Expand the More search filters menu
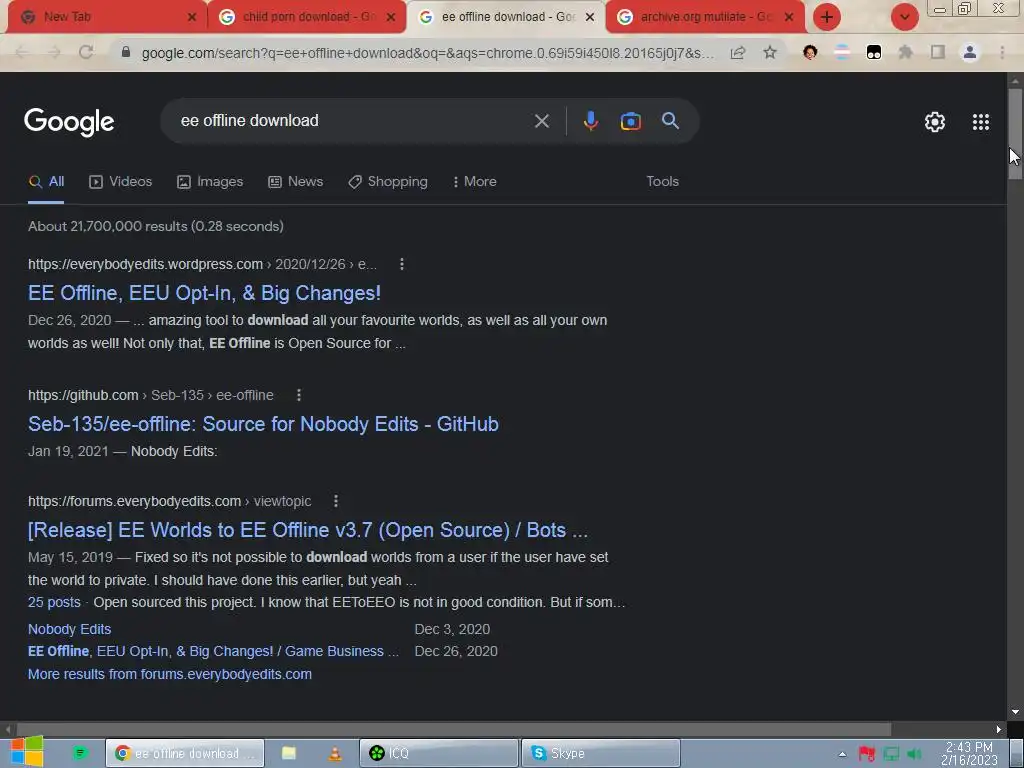Screen dimensions: 1024x768 [x=474, y=182]
